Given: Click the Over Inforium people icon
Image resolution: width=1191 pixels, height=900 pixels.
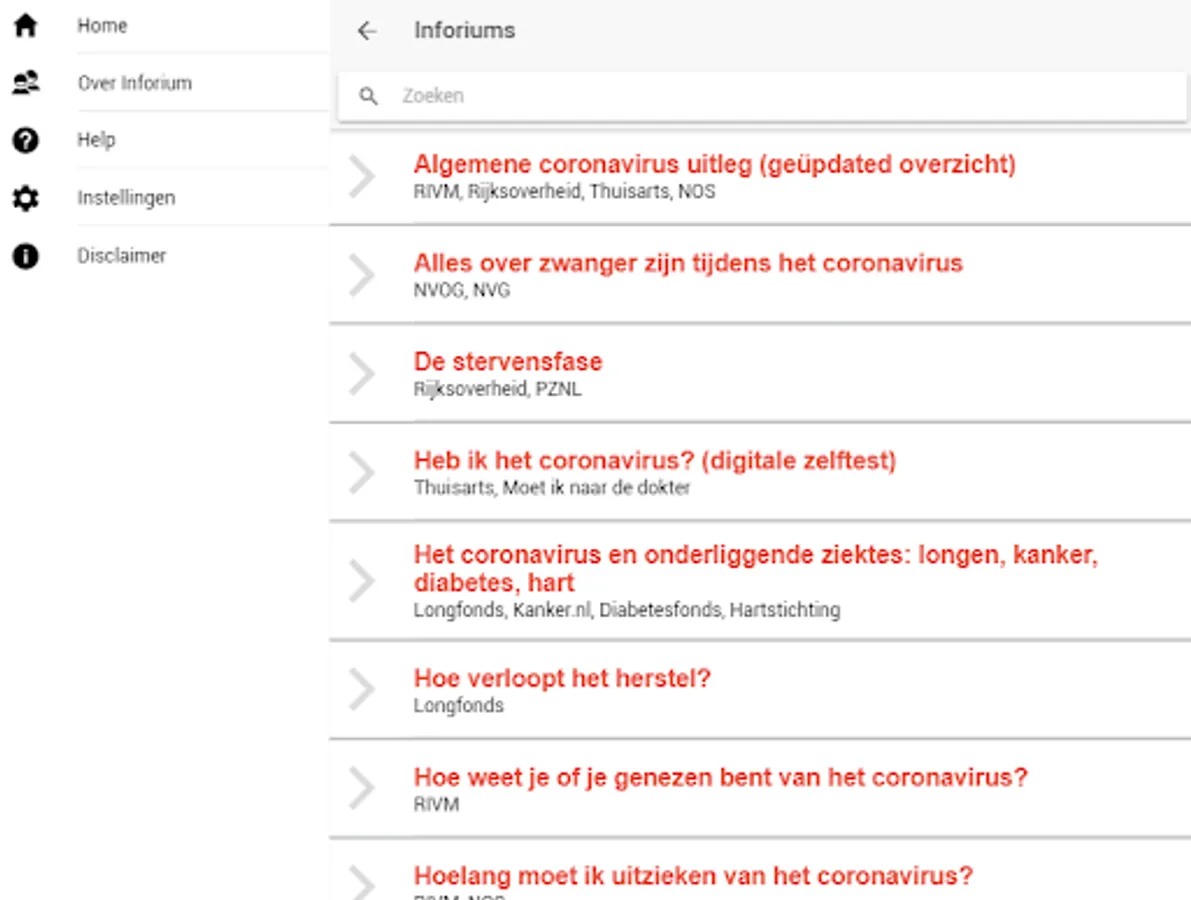Looking at the screenshot, I should (x=25, y=83).
